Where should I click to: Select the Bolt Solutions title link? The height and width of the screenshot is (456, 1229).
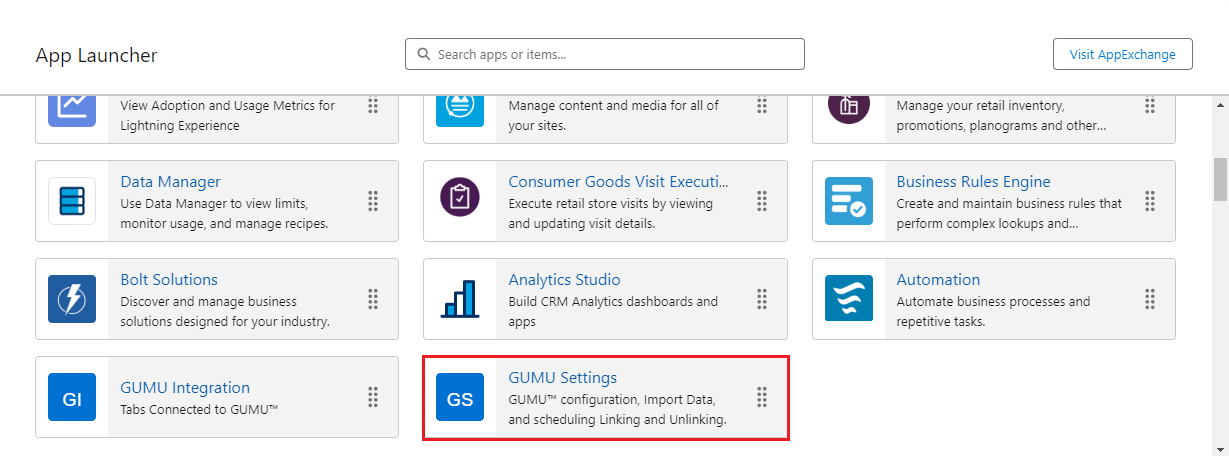tap(169, 279)
